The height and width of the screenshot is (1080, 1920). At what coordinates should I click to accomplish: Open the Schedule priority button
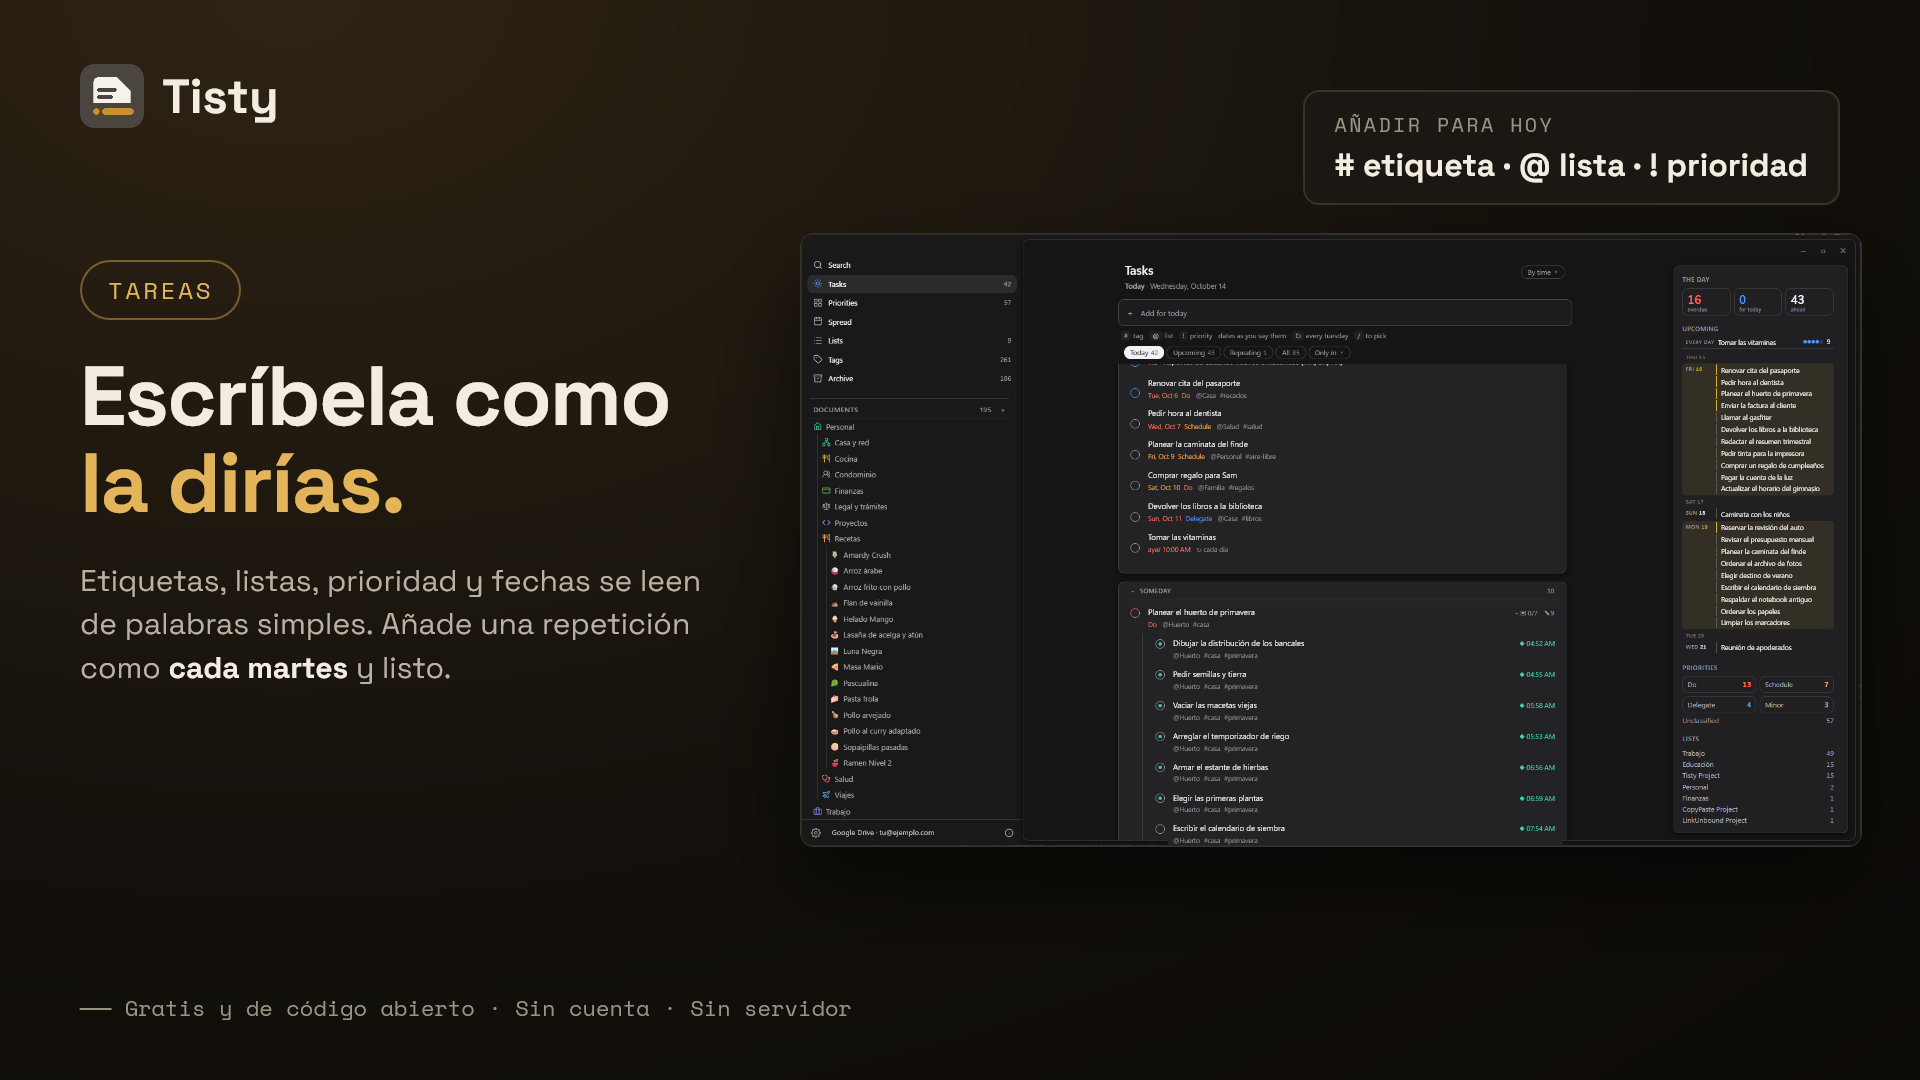point(1796,685)
